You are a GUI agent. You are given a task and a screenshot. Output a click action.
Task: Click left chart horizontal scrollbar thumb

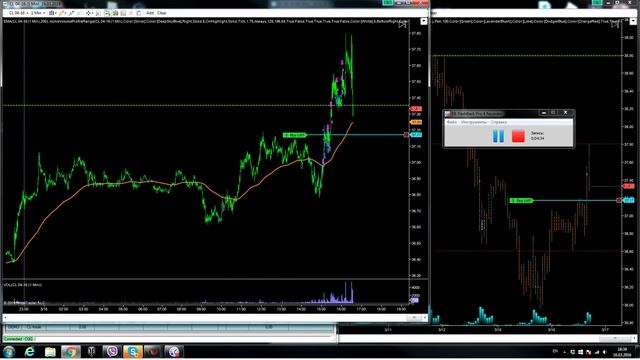413,318
